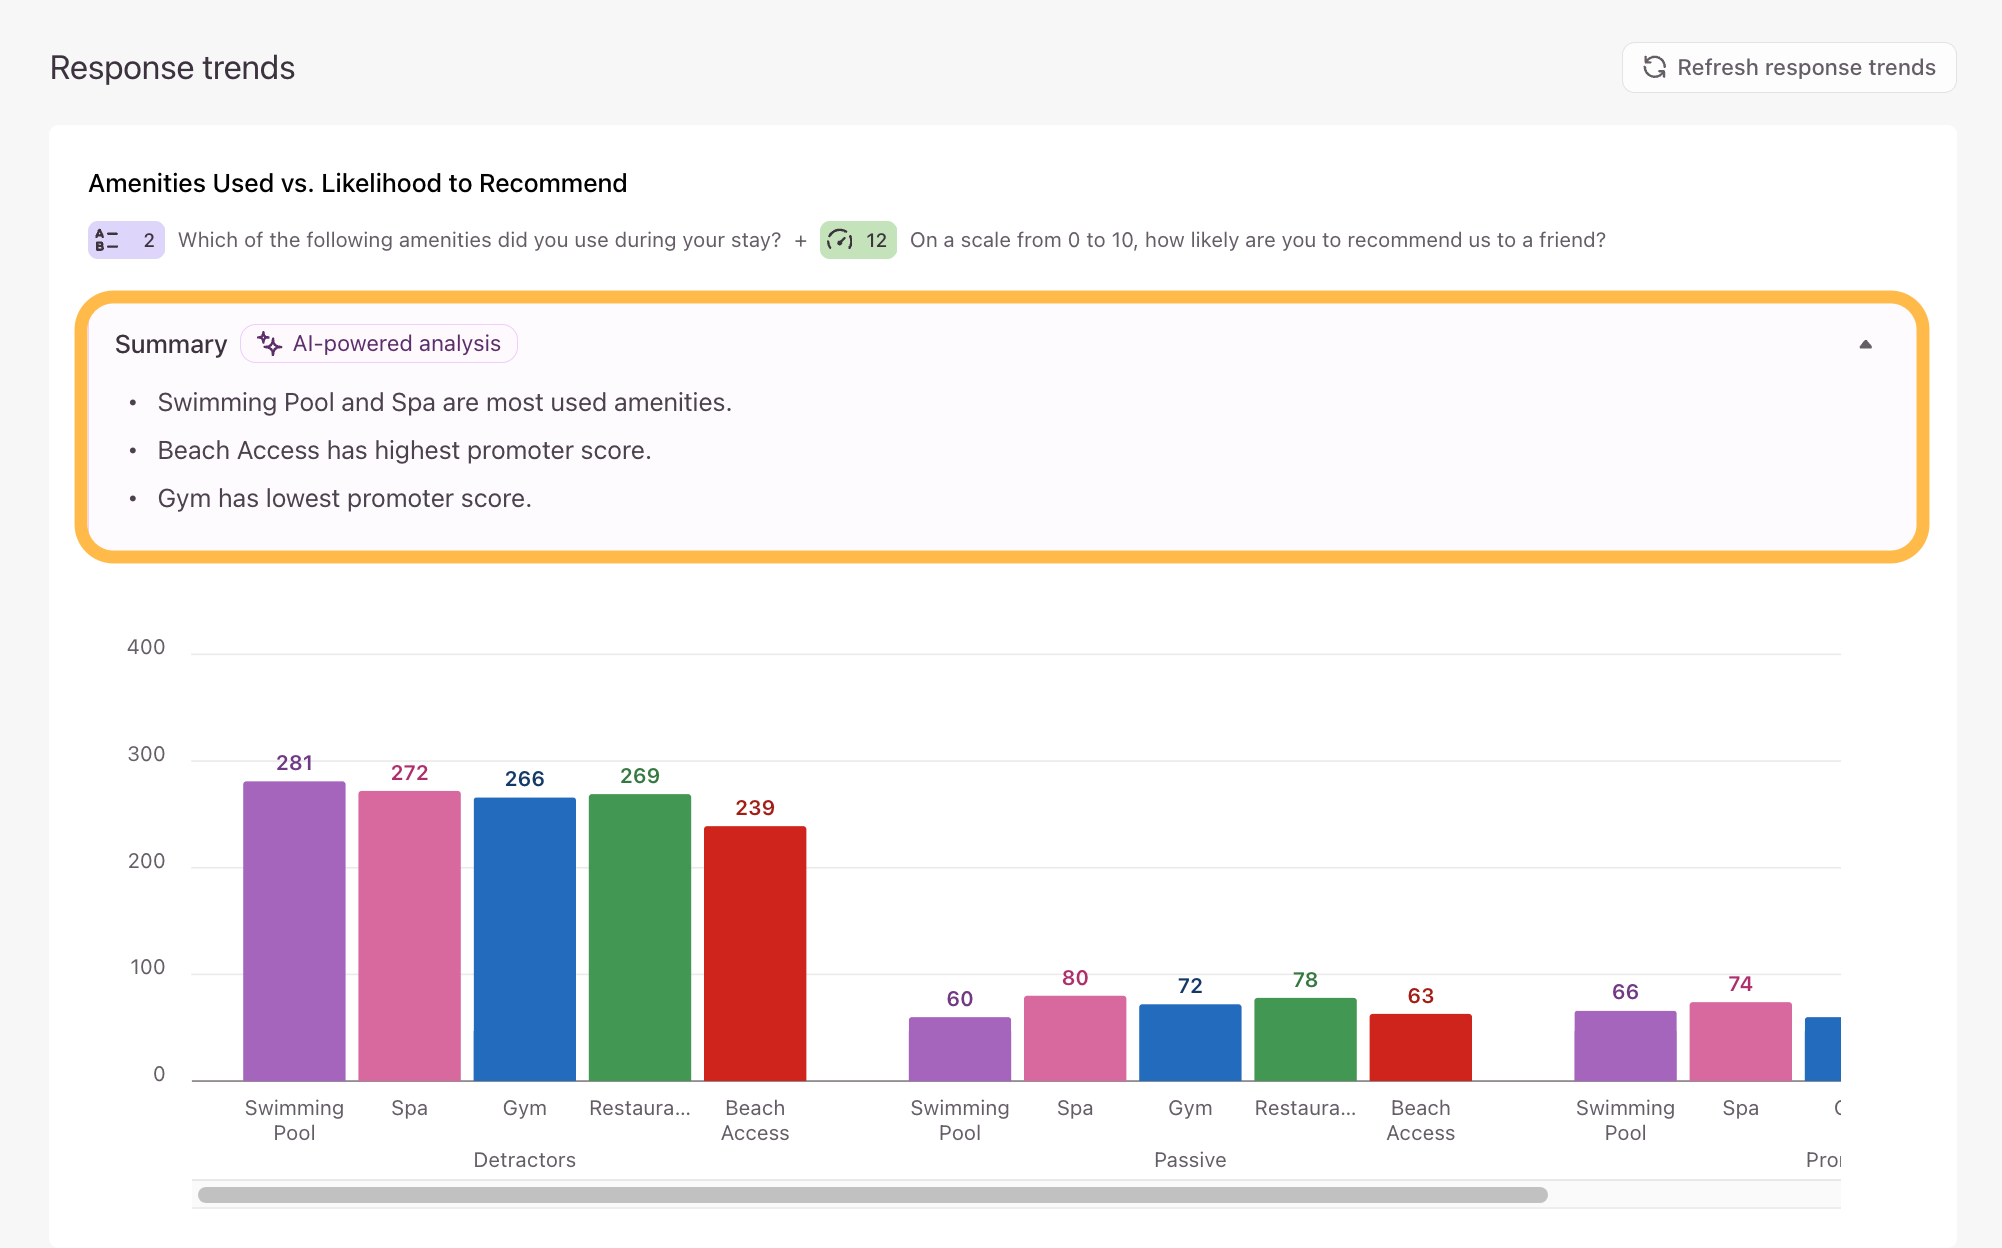2002x1248 pixels.
Task: Click the refresh arrows icon
Action: point(1655,67)
